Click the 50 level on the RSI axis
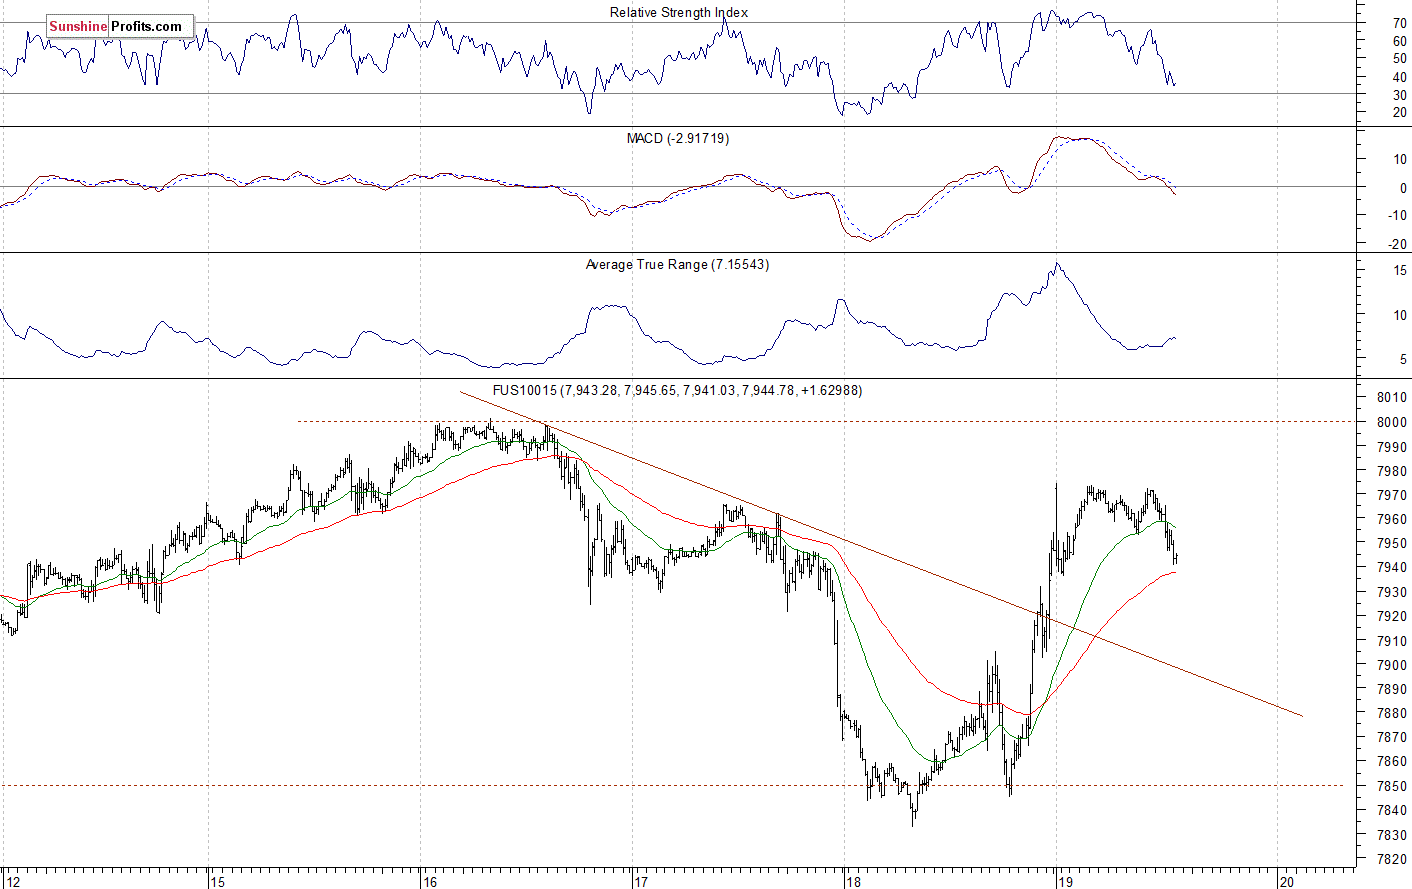This screenshot has width=1412, height=889. [x=1399, y=59]
